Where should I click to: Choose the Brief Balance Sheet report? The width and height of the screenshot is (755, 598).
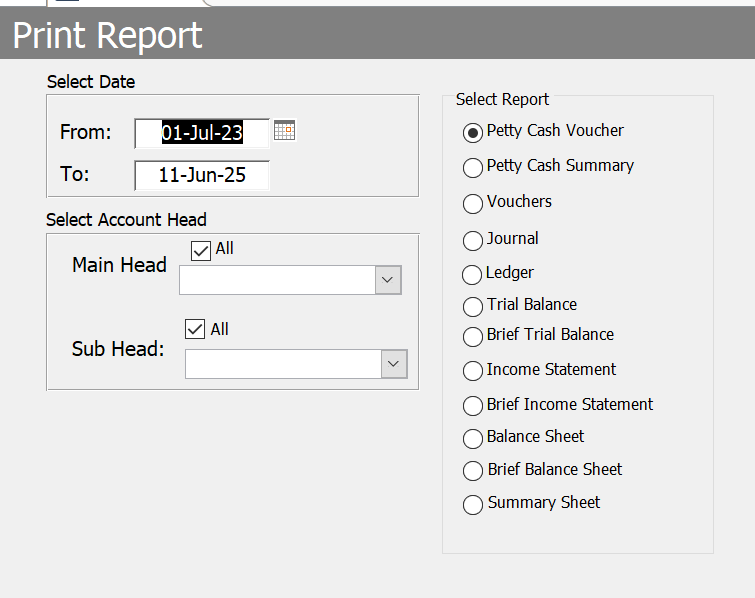point(473,472)
